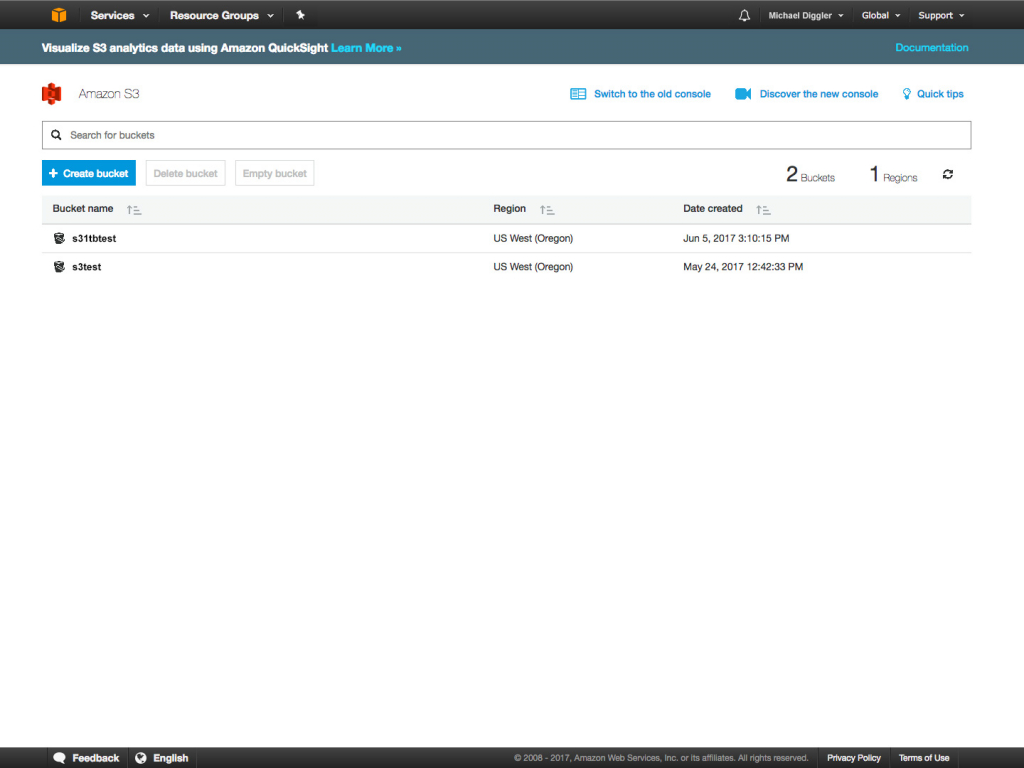Click the pin shortcut icon in navbar
1024x768 pixels.
point(300,15)
